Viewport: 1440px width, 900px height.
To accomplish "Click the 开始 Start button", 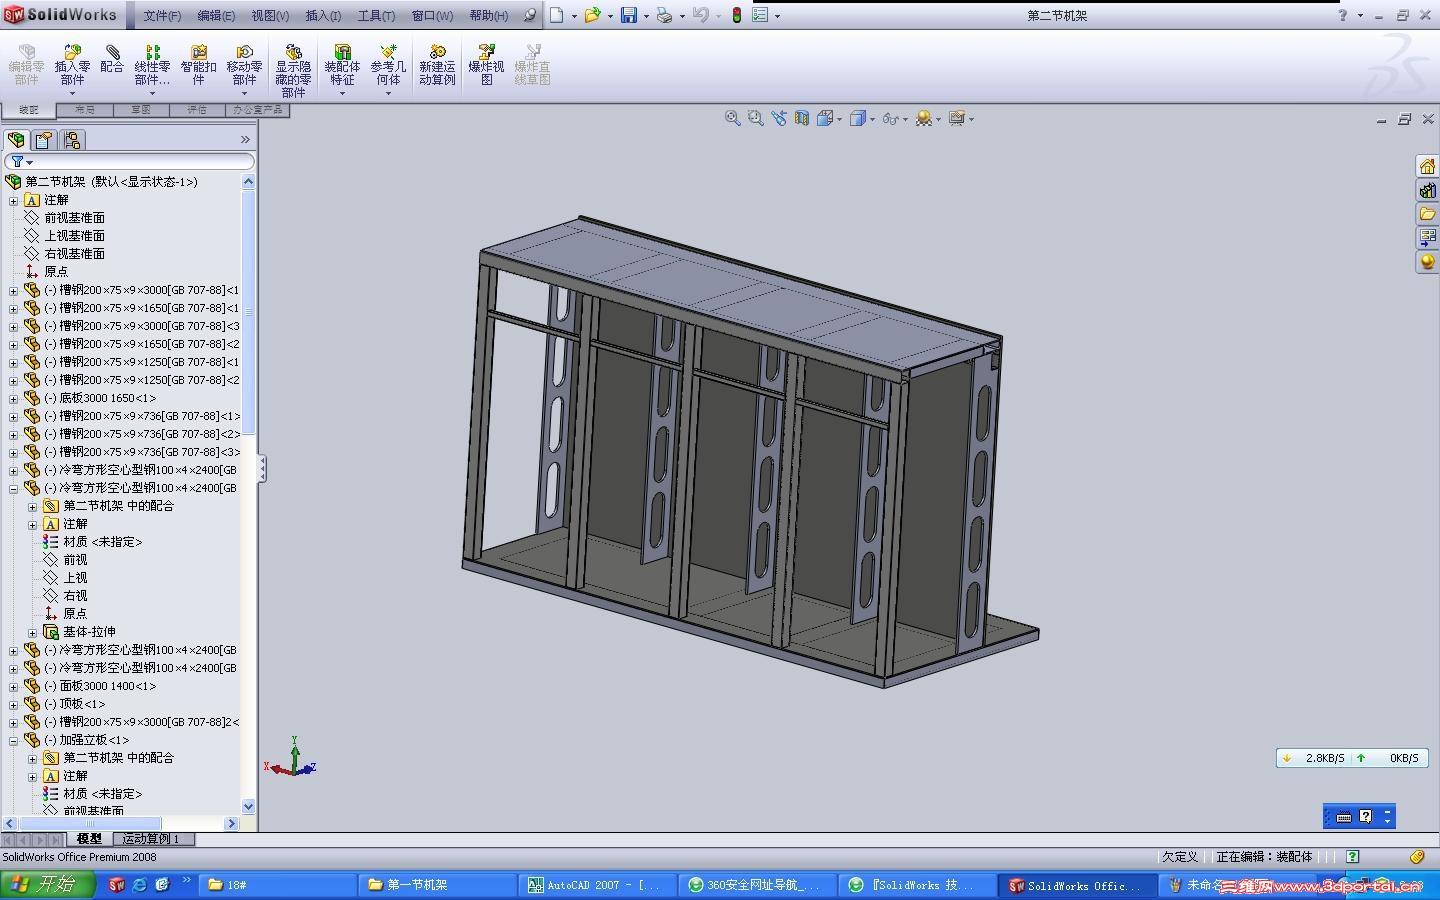I will [x=48, y=885].
